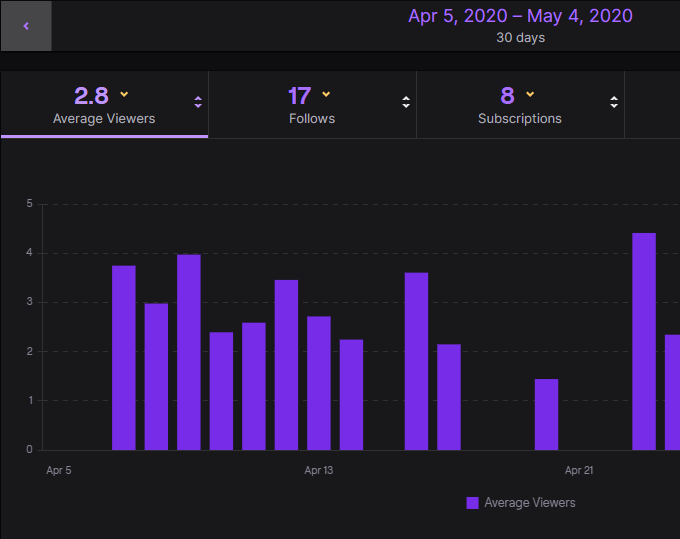Click yellow down trend arrow next to 2.8
The width and height of the screenshot is (680, 539).
coord(124,94)
